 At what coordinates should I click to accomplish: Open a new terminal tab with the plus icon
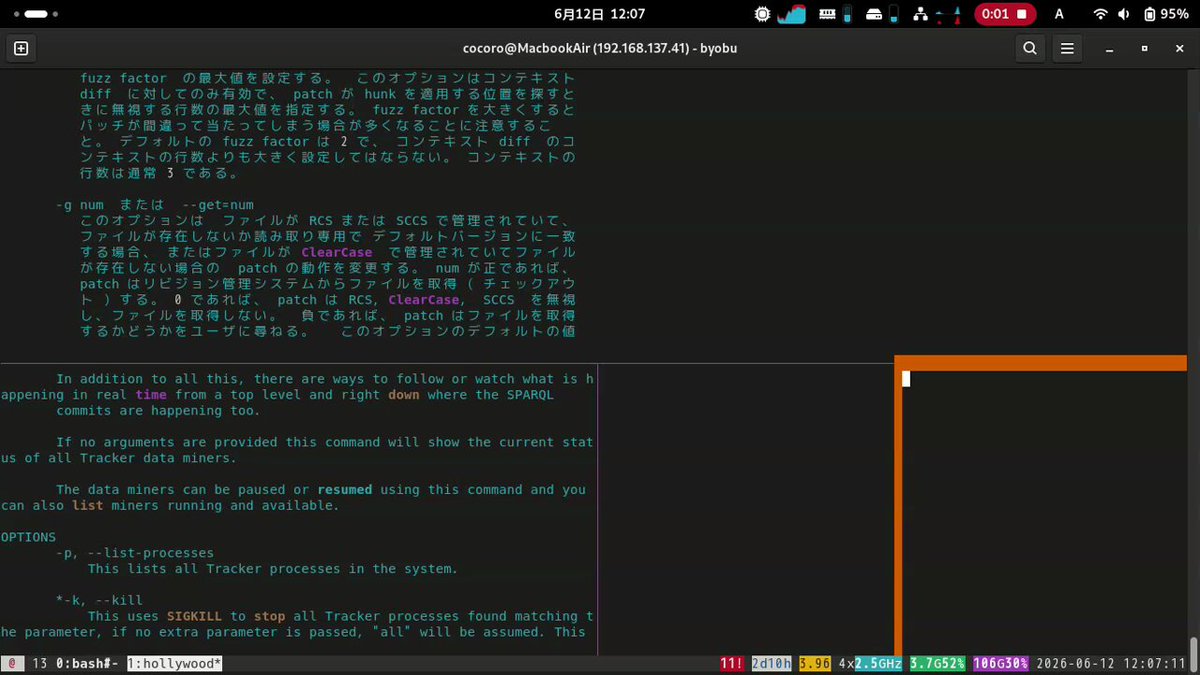tap(21, 48)
